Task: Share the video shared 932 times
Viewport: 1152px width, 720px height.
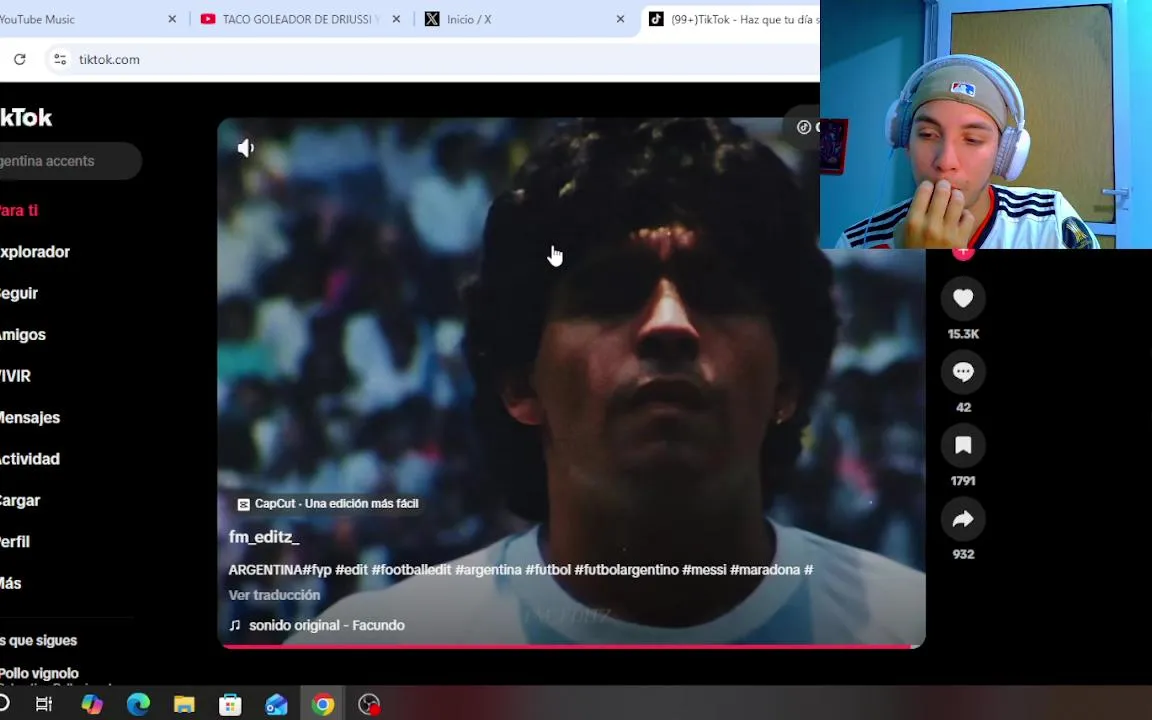Action: point(963,519)
